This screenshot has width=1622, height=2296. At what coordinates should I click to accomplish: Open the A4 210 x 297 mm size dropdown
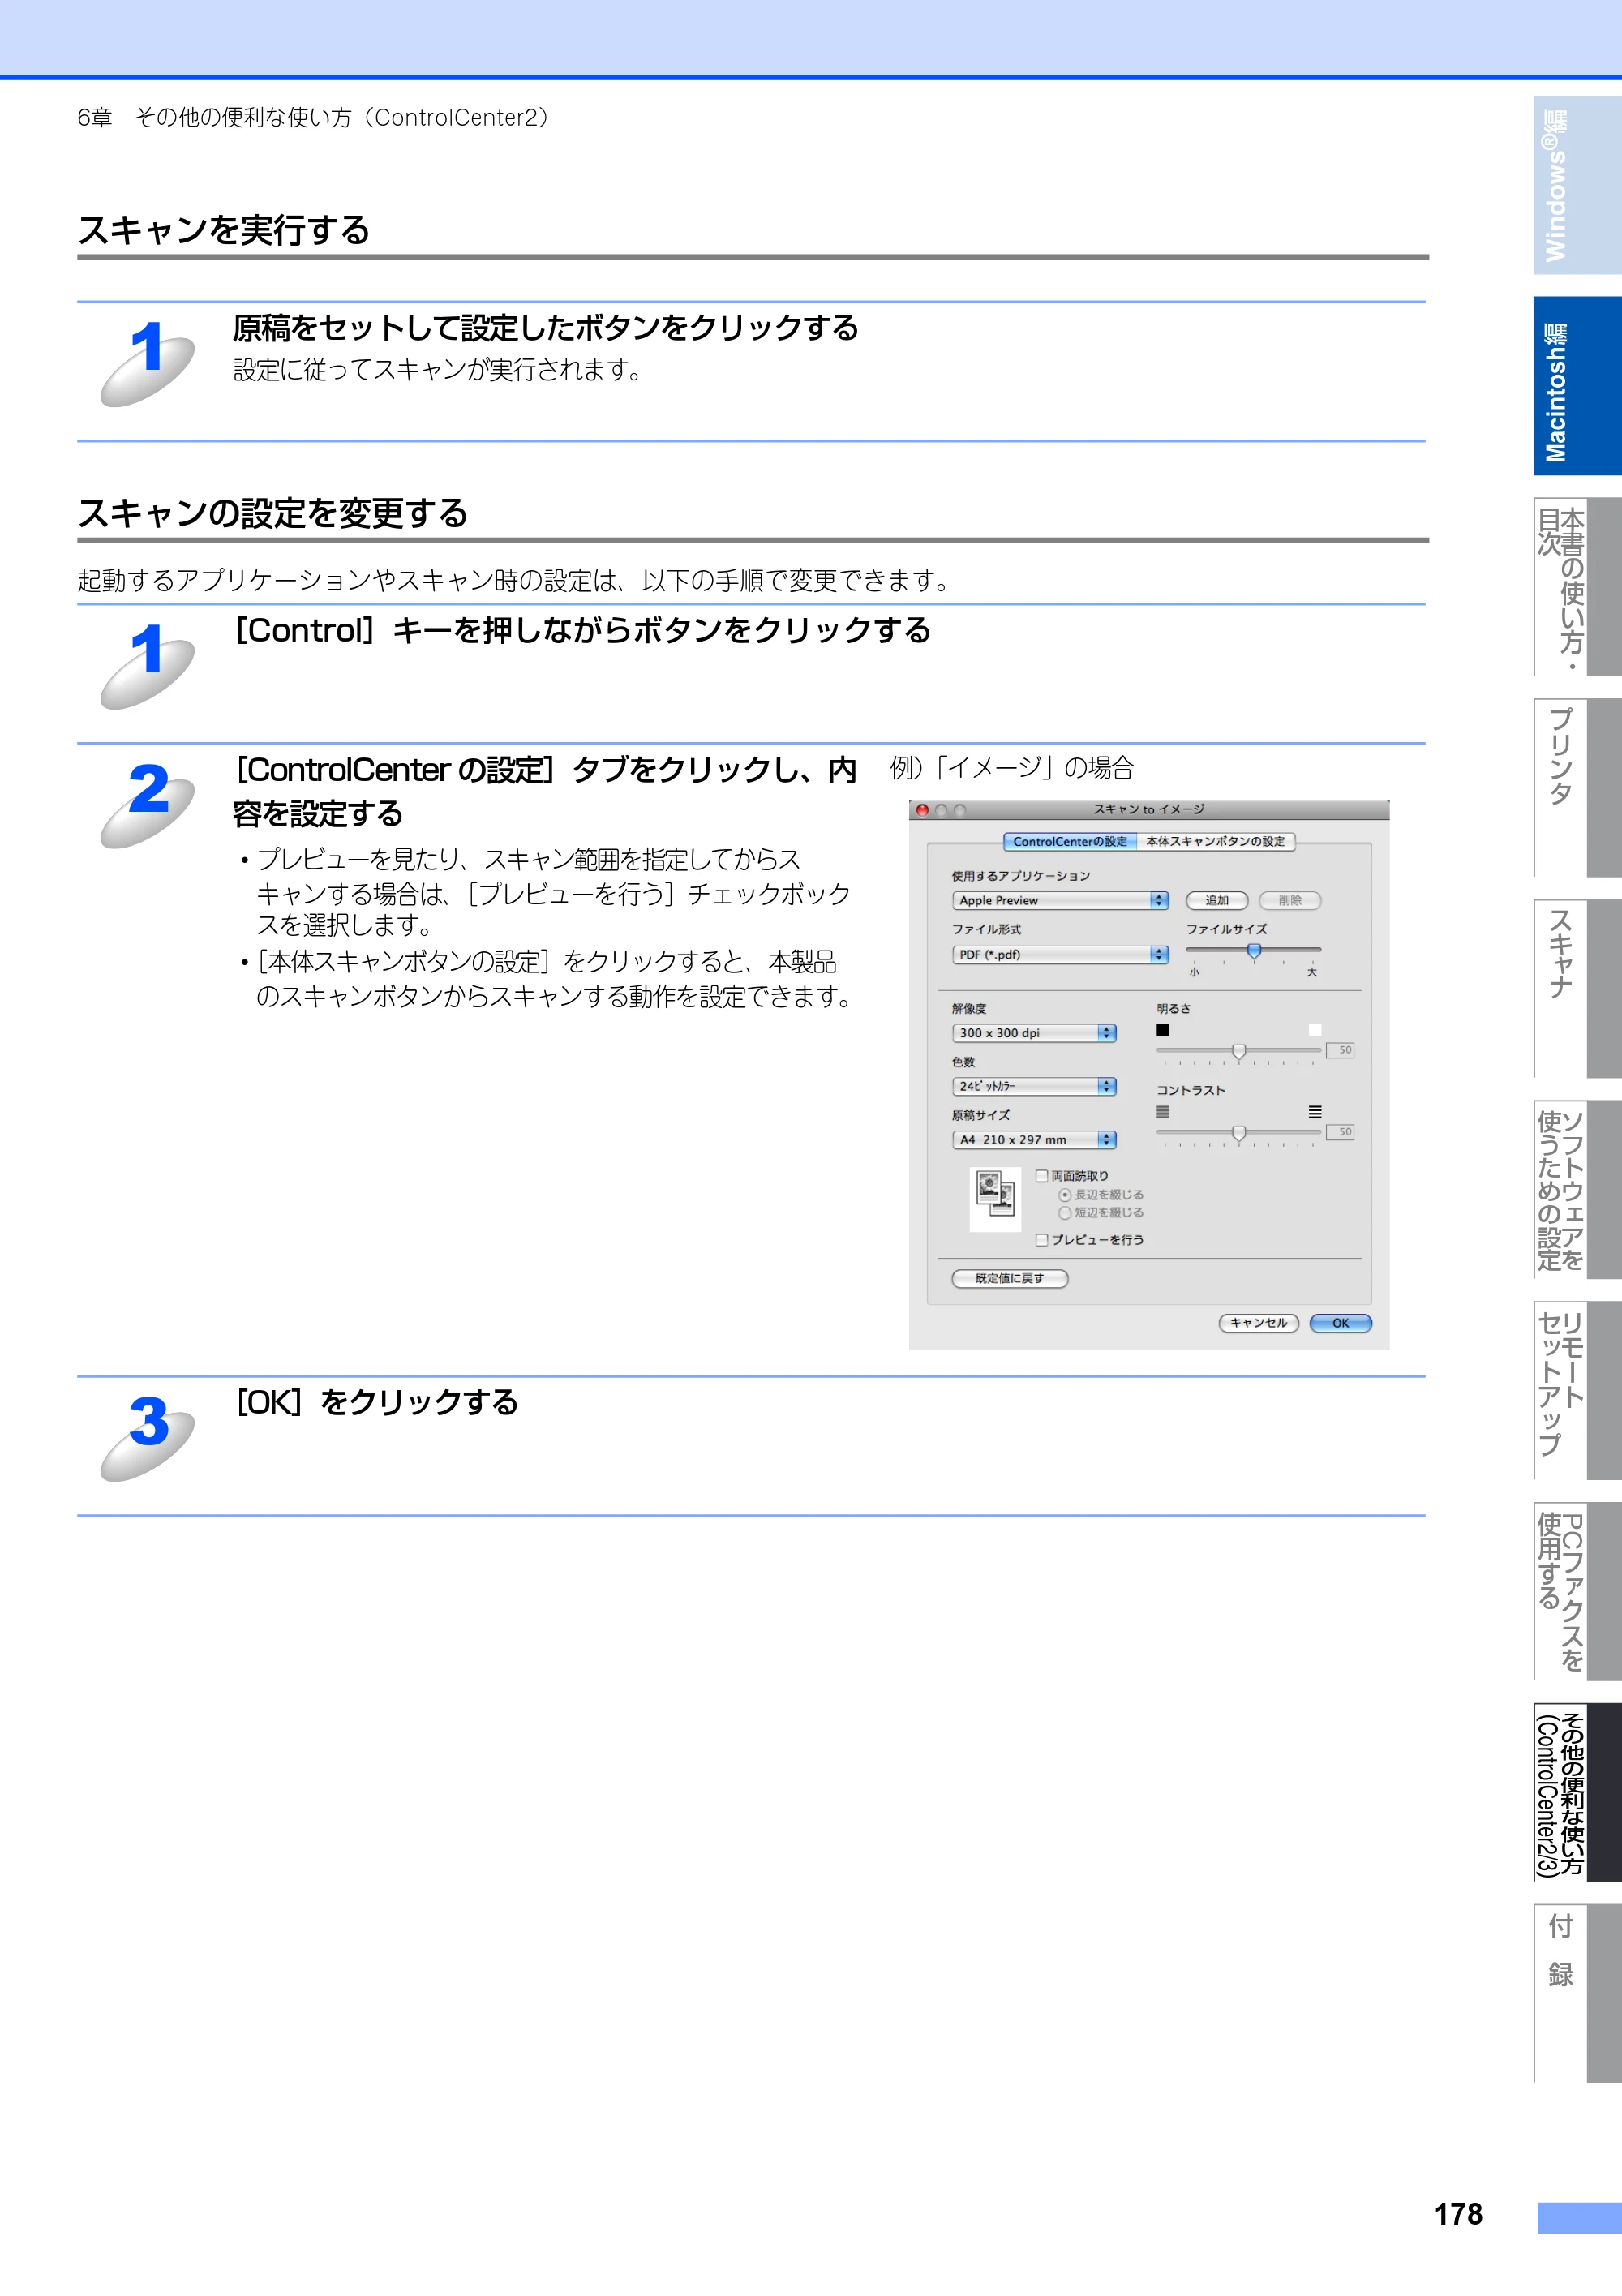(1034, 1140)
